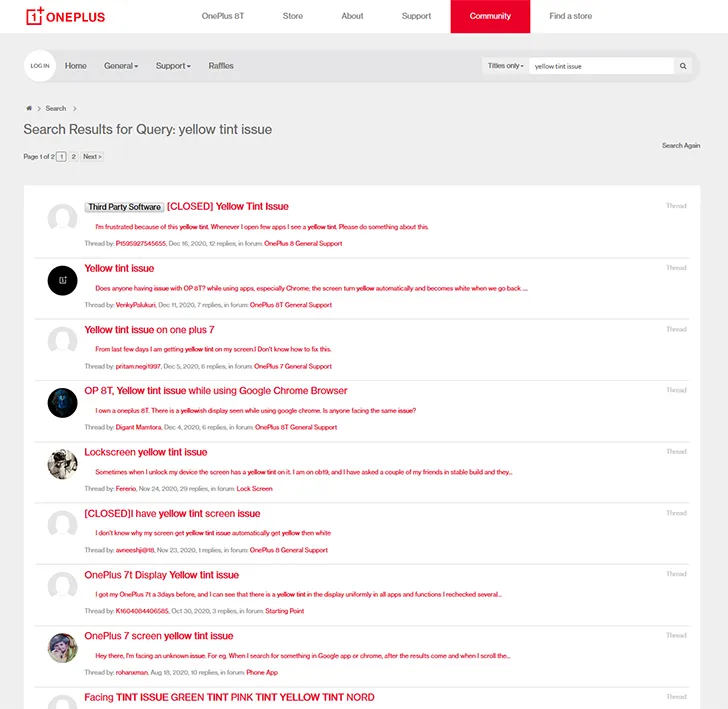Expand the Support dropdown in forum nav
This screenshot has width=728, height=709.
173,66
